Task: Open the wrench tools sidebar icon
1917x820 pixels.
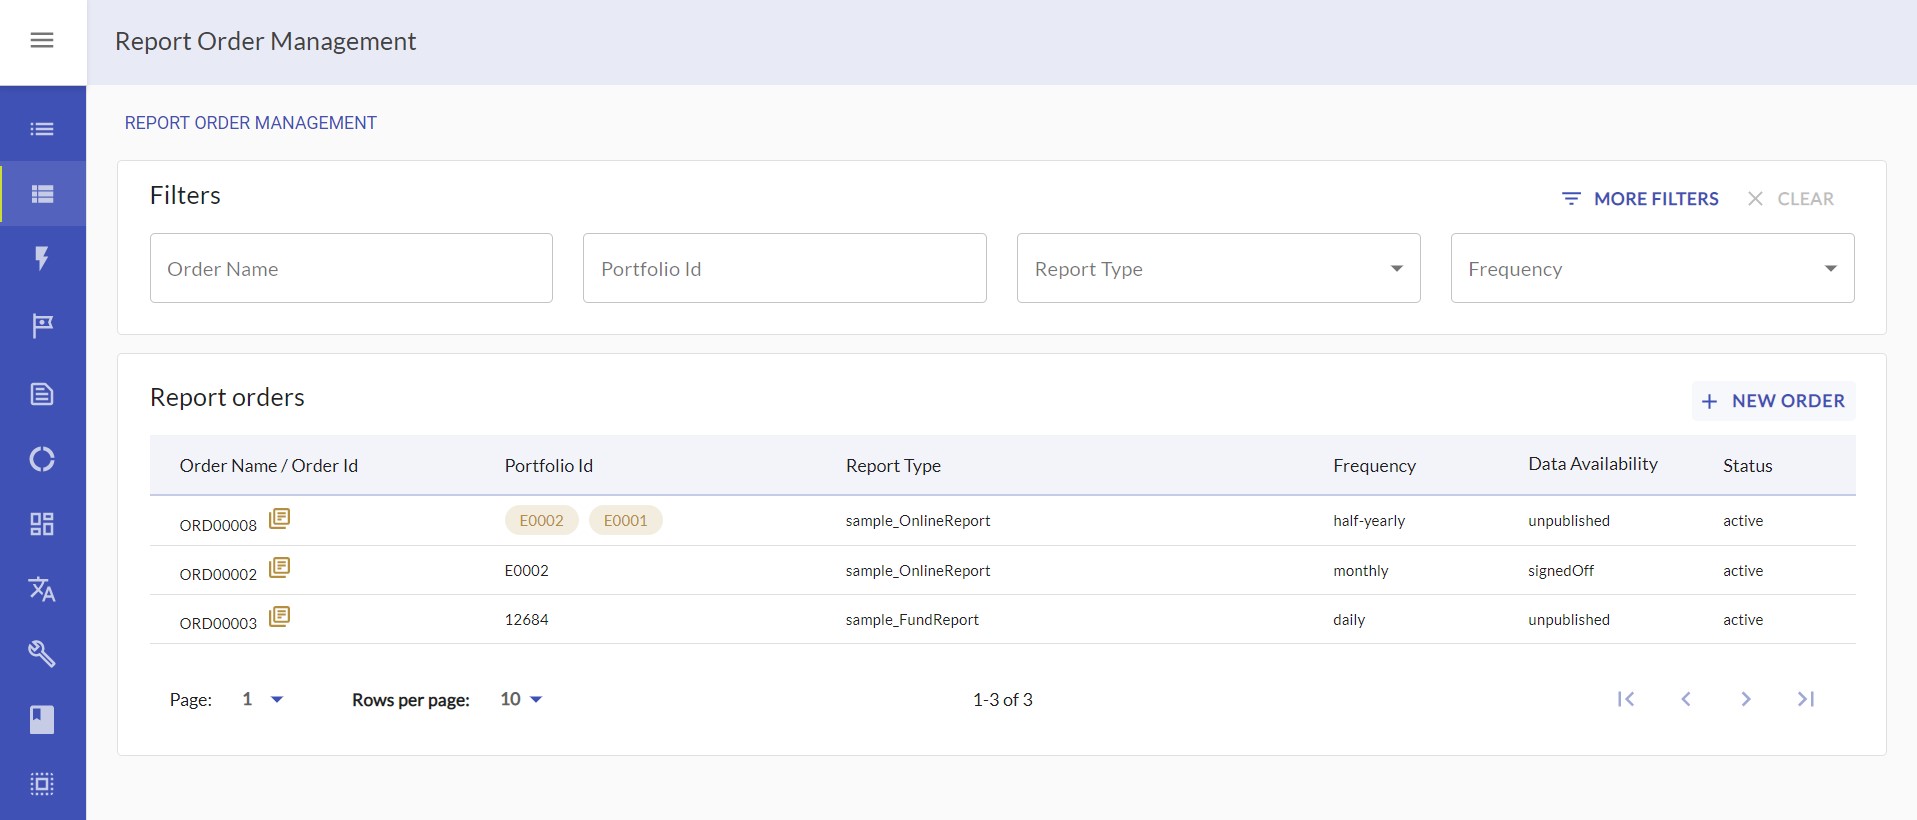Action: tap(42, 654)
